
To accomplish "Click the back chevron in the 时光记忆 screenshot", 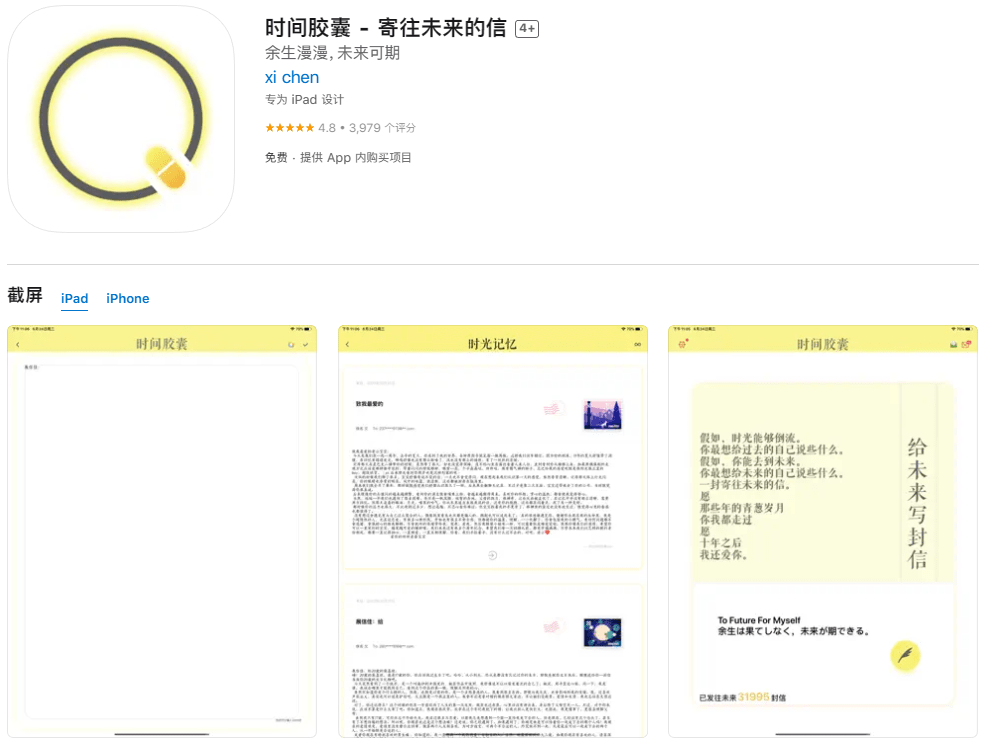I will 347,345.
